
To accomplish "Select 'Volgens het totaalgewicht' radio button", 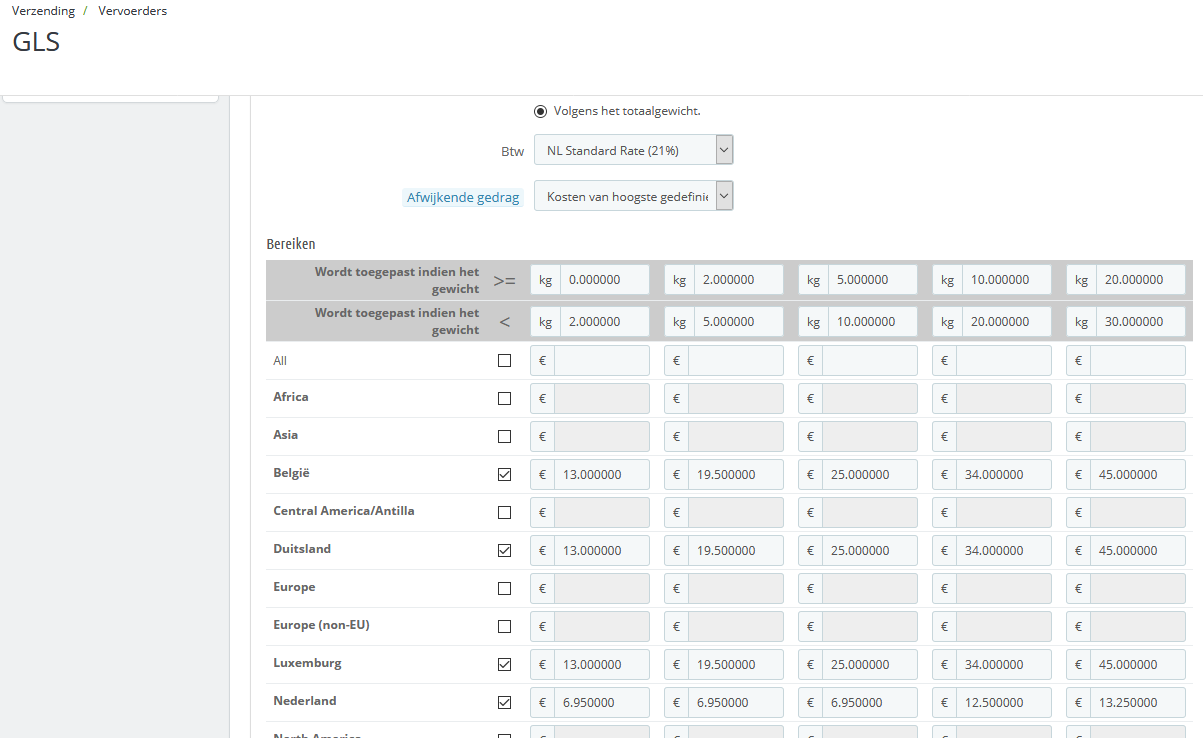I will (x=541, y=111).
